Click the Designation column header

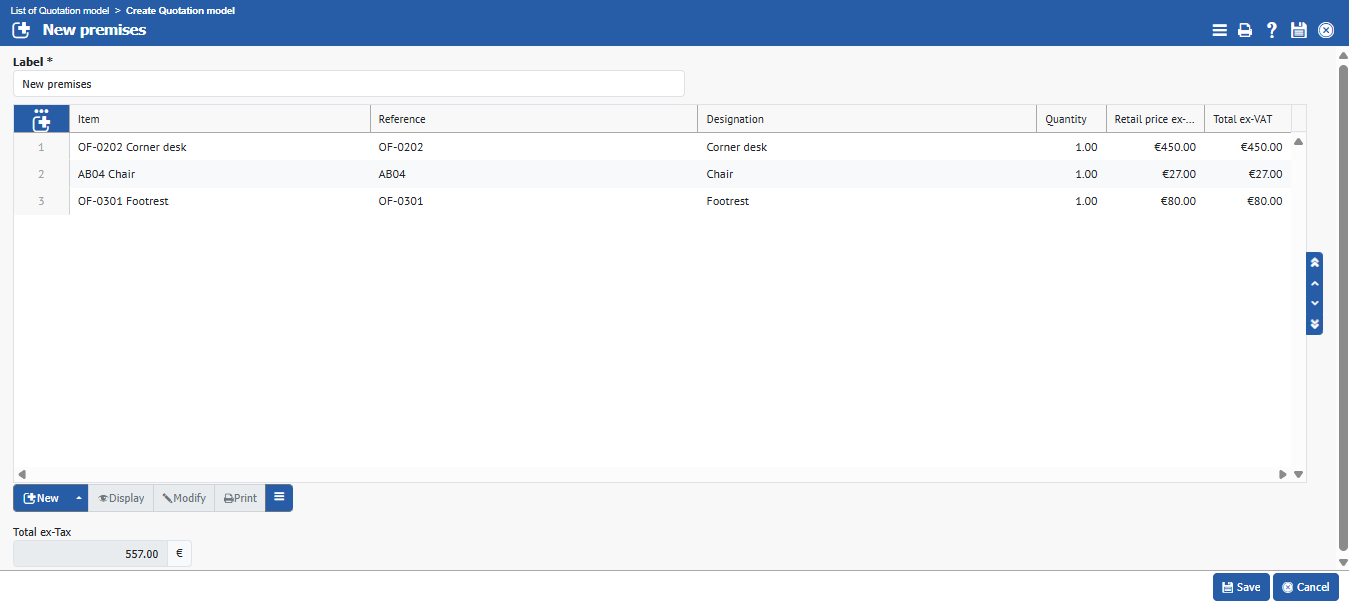tap(866, 119)
